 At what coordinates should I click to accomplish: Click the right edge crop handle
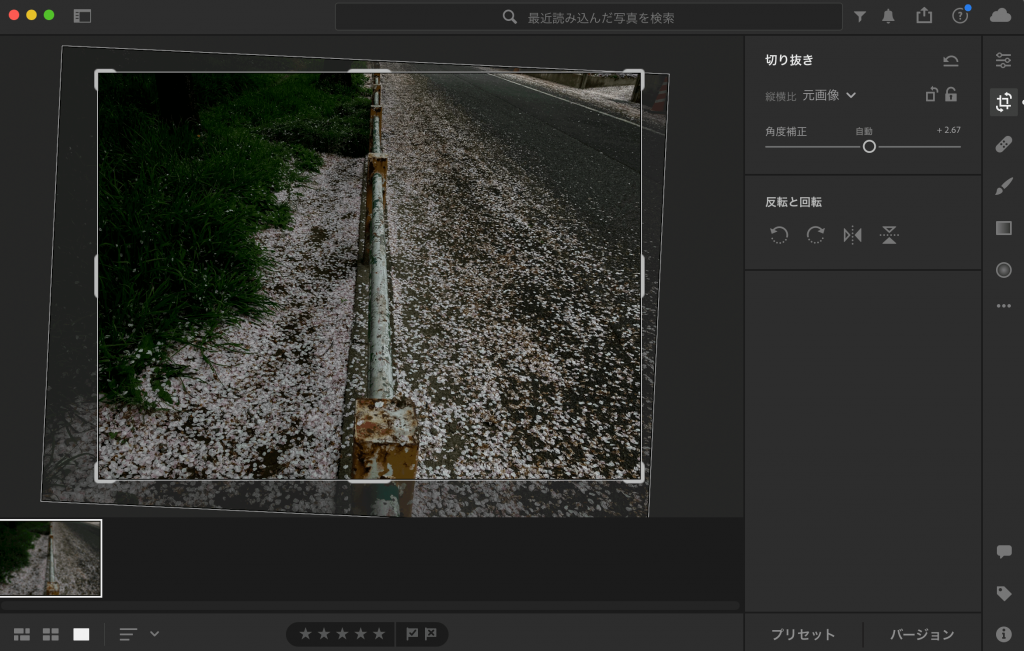[642, 276]
